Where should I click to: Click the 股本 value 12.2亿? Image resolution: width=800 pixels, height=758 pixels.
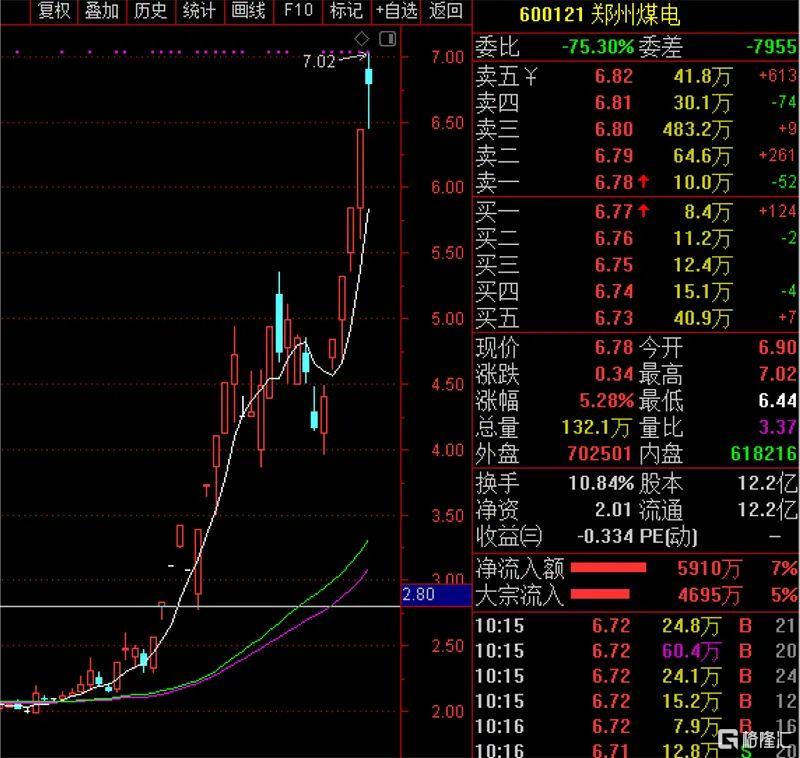(767, 484)
